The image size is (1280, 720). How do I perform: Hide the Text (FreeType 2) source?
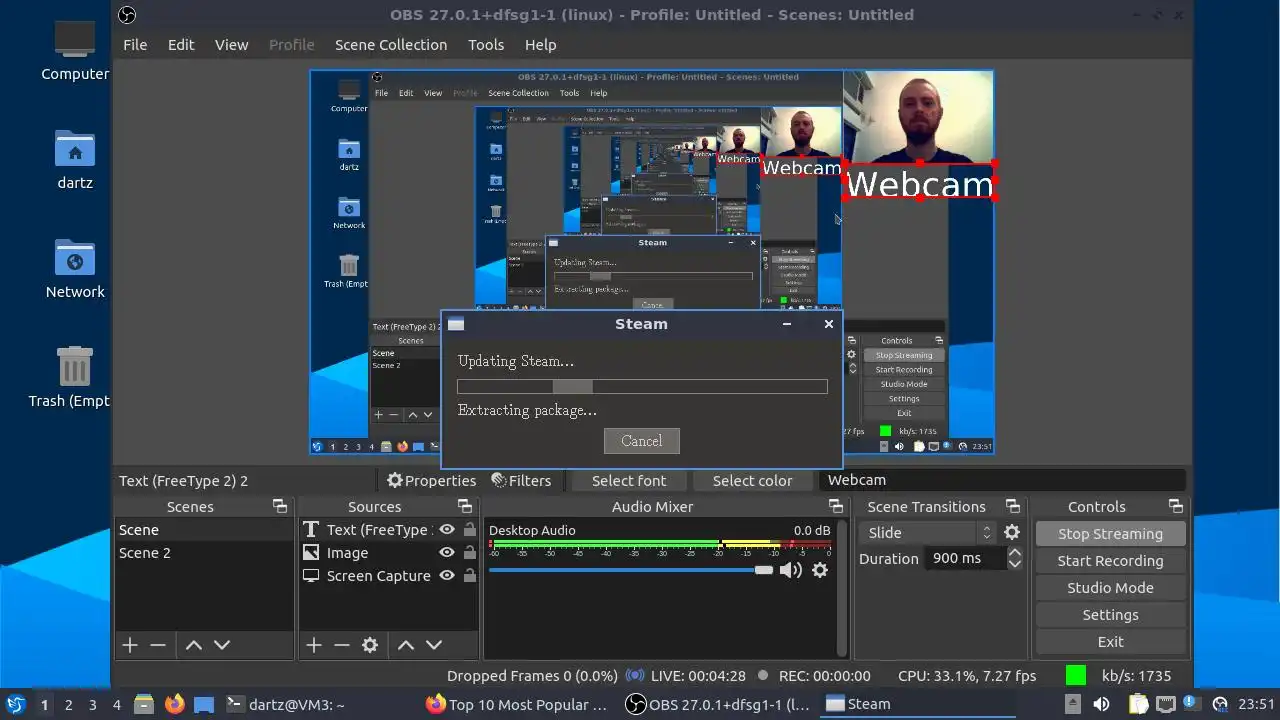tap(447, 530)
